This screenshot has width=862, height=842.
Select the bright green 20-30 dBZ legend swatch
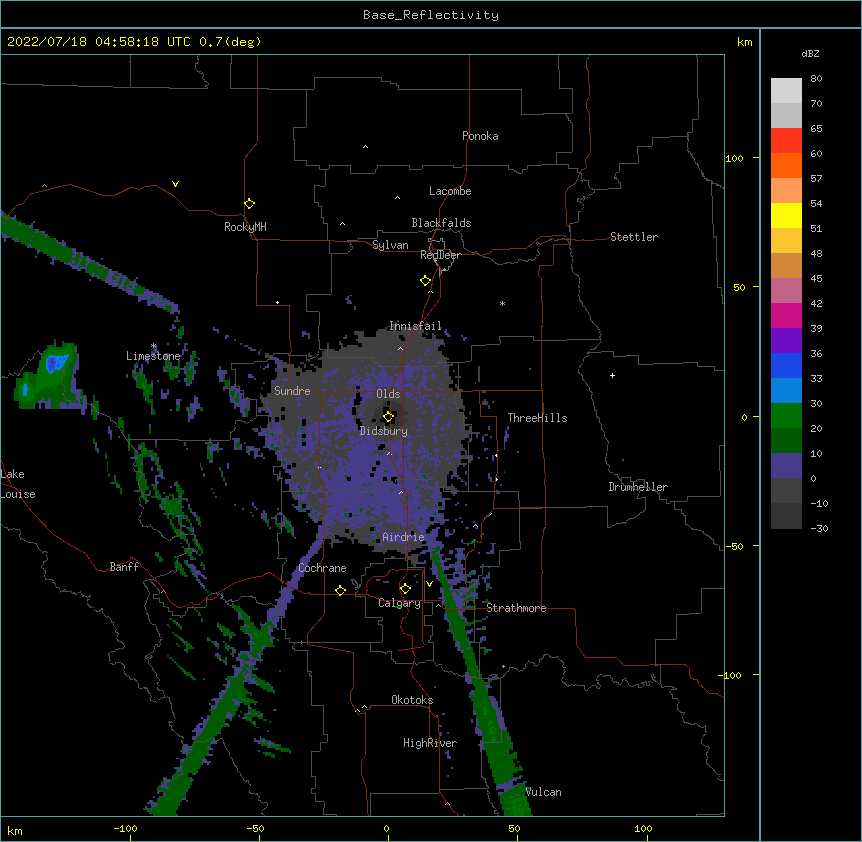(x=786, y=416)
